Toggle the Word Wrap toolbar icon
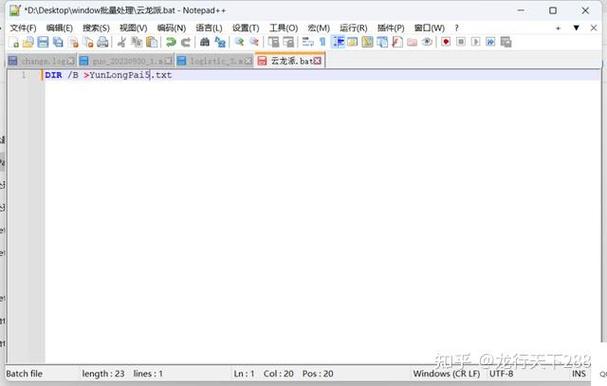The image size is (607, 386). (308, 42)
